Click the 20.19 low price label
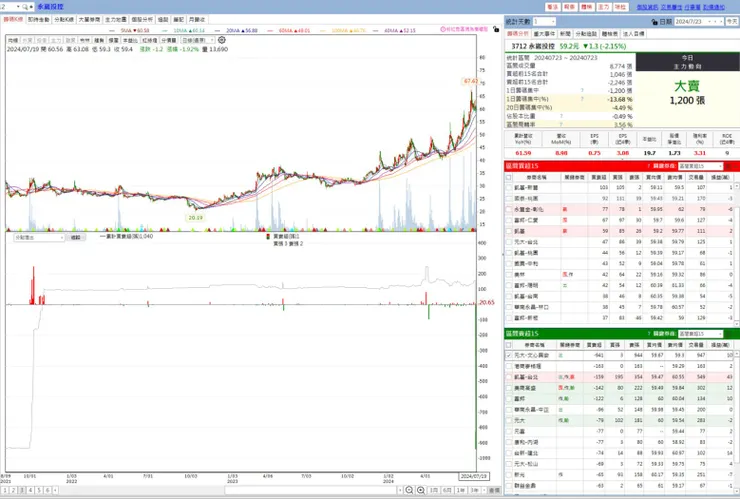The image size is (740, 499). tap(195, 218)
